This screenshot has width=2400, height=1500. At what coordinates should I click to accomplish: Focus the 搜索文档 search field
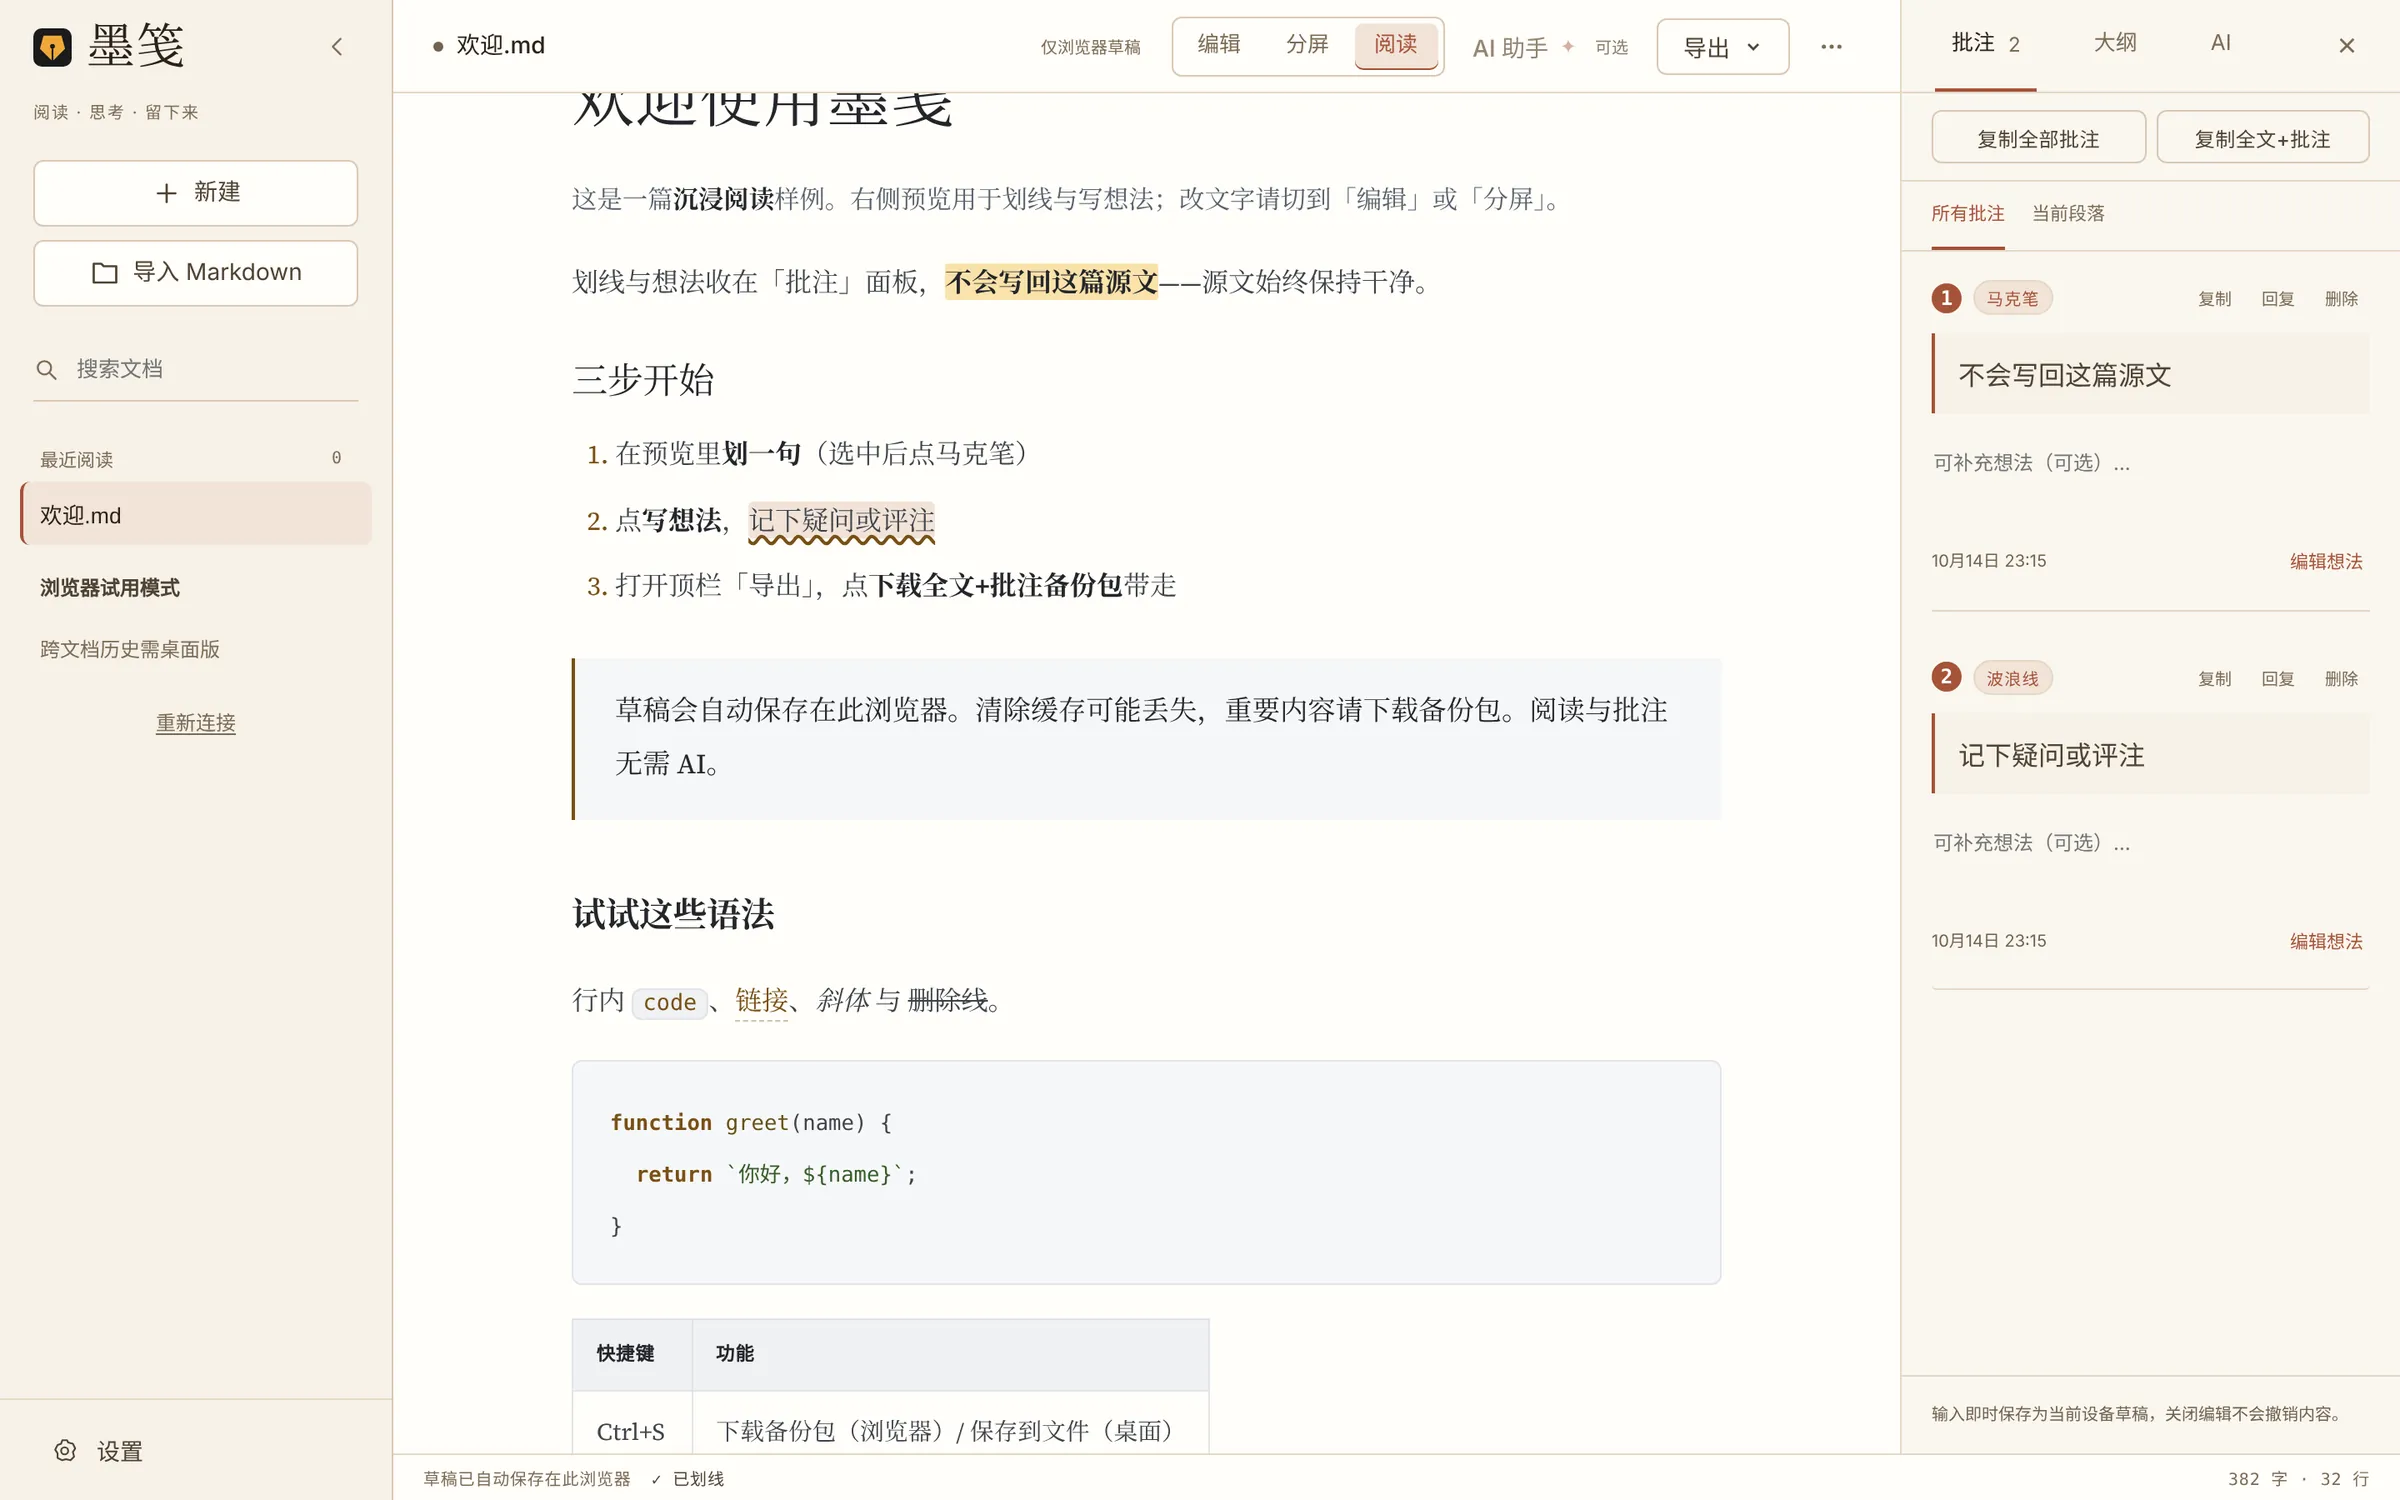point(196,369)
